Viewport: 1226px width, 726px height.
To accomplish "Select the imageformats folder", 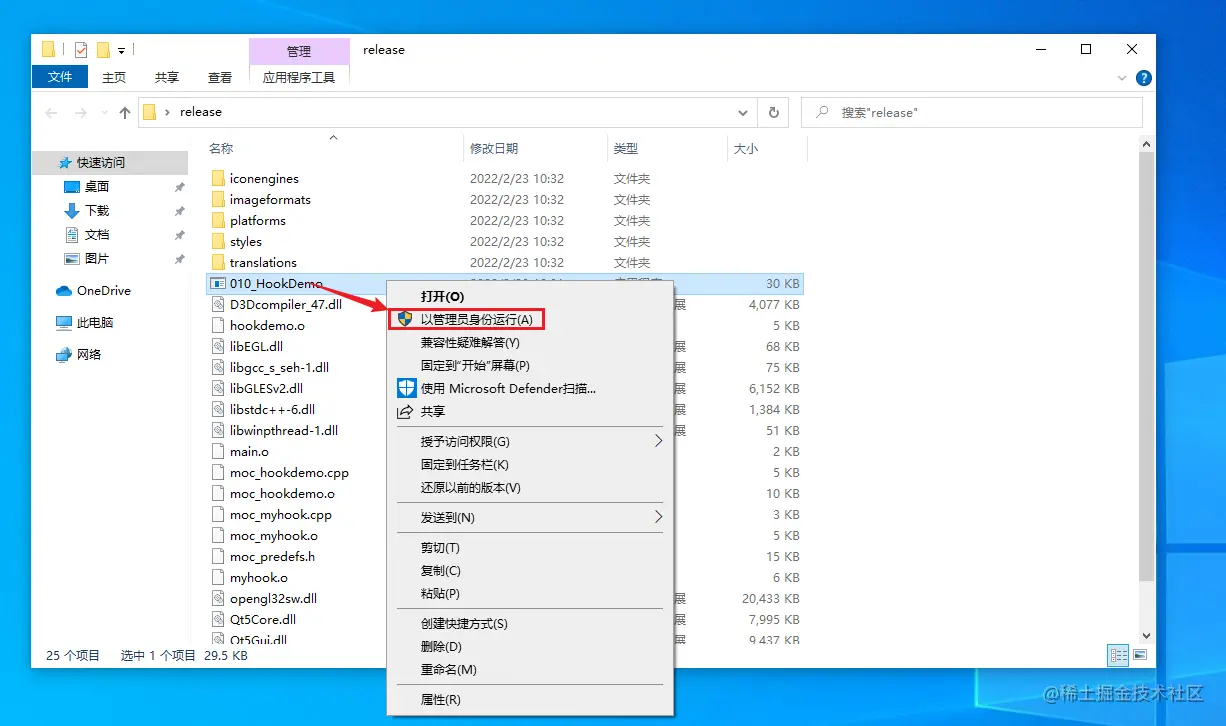I will coord(270,200).
